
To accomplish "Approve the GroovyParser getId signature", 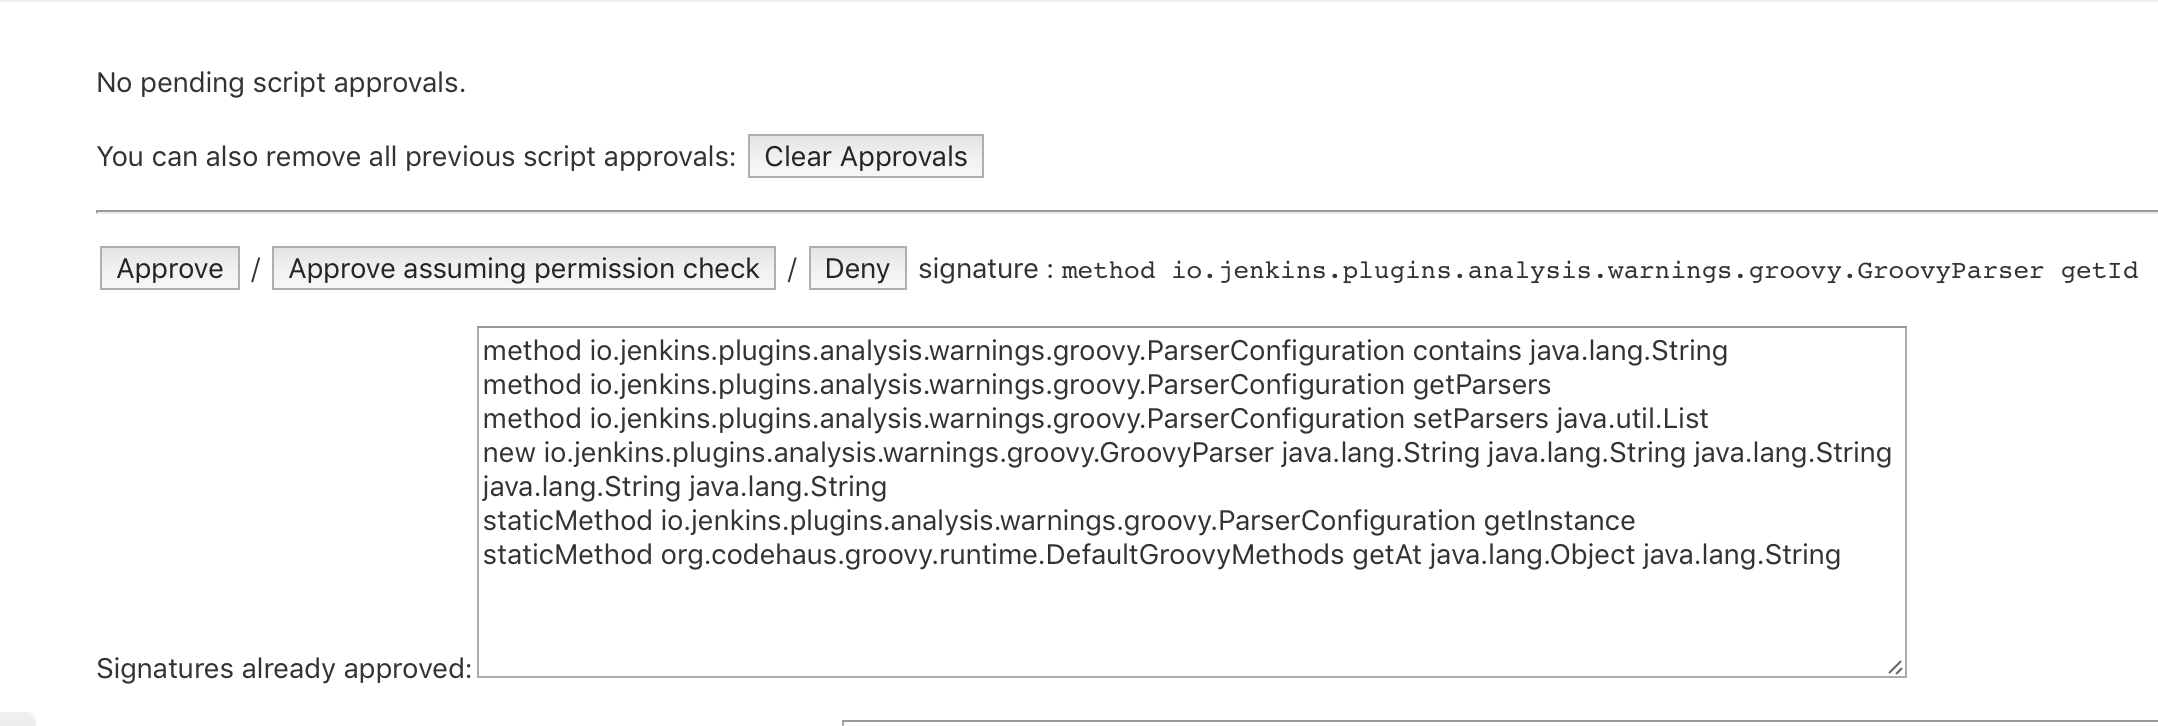I will (x=170, y=268).
